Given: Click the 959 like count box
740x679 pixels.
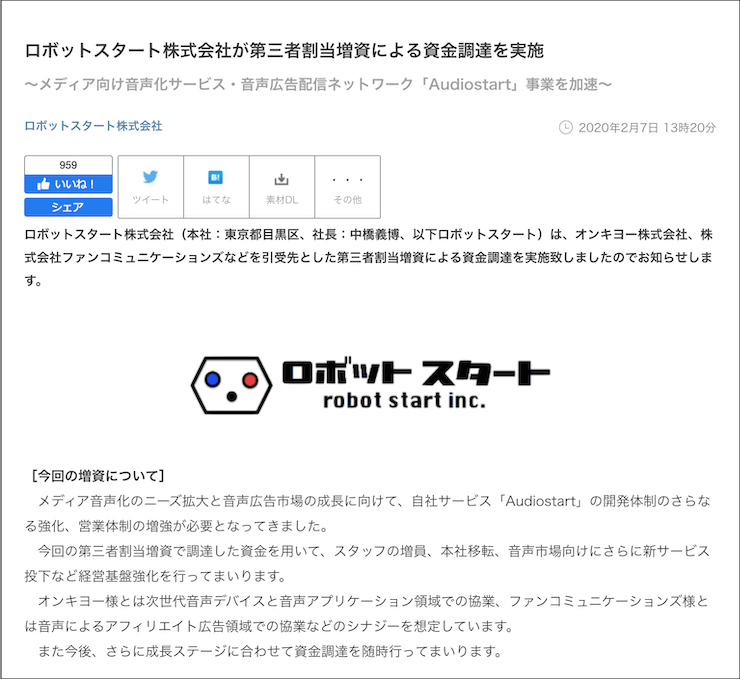Looking at the screenshot, I should [x=68, y=165].
